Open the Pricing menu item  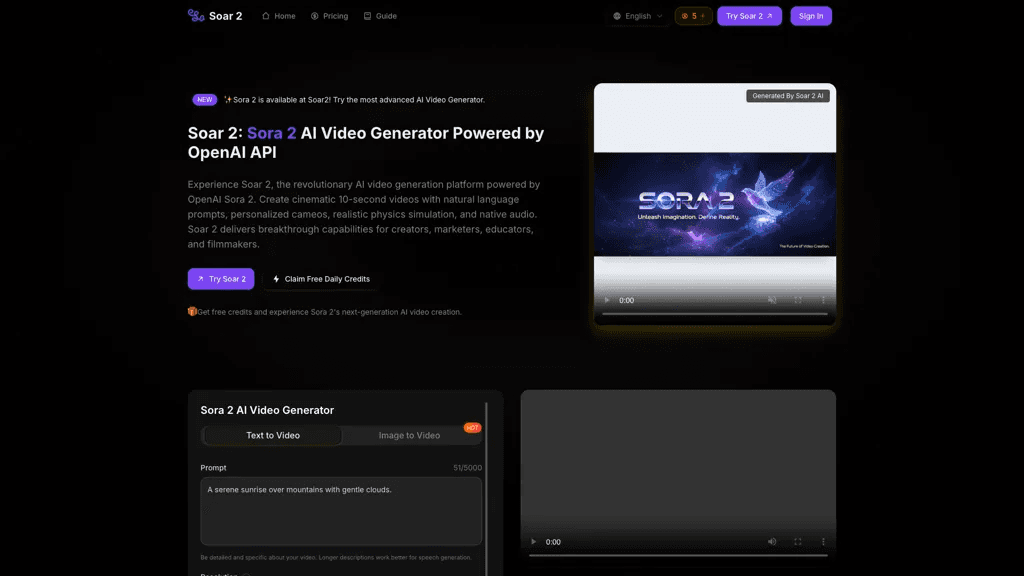[329, 16]
